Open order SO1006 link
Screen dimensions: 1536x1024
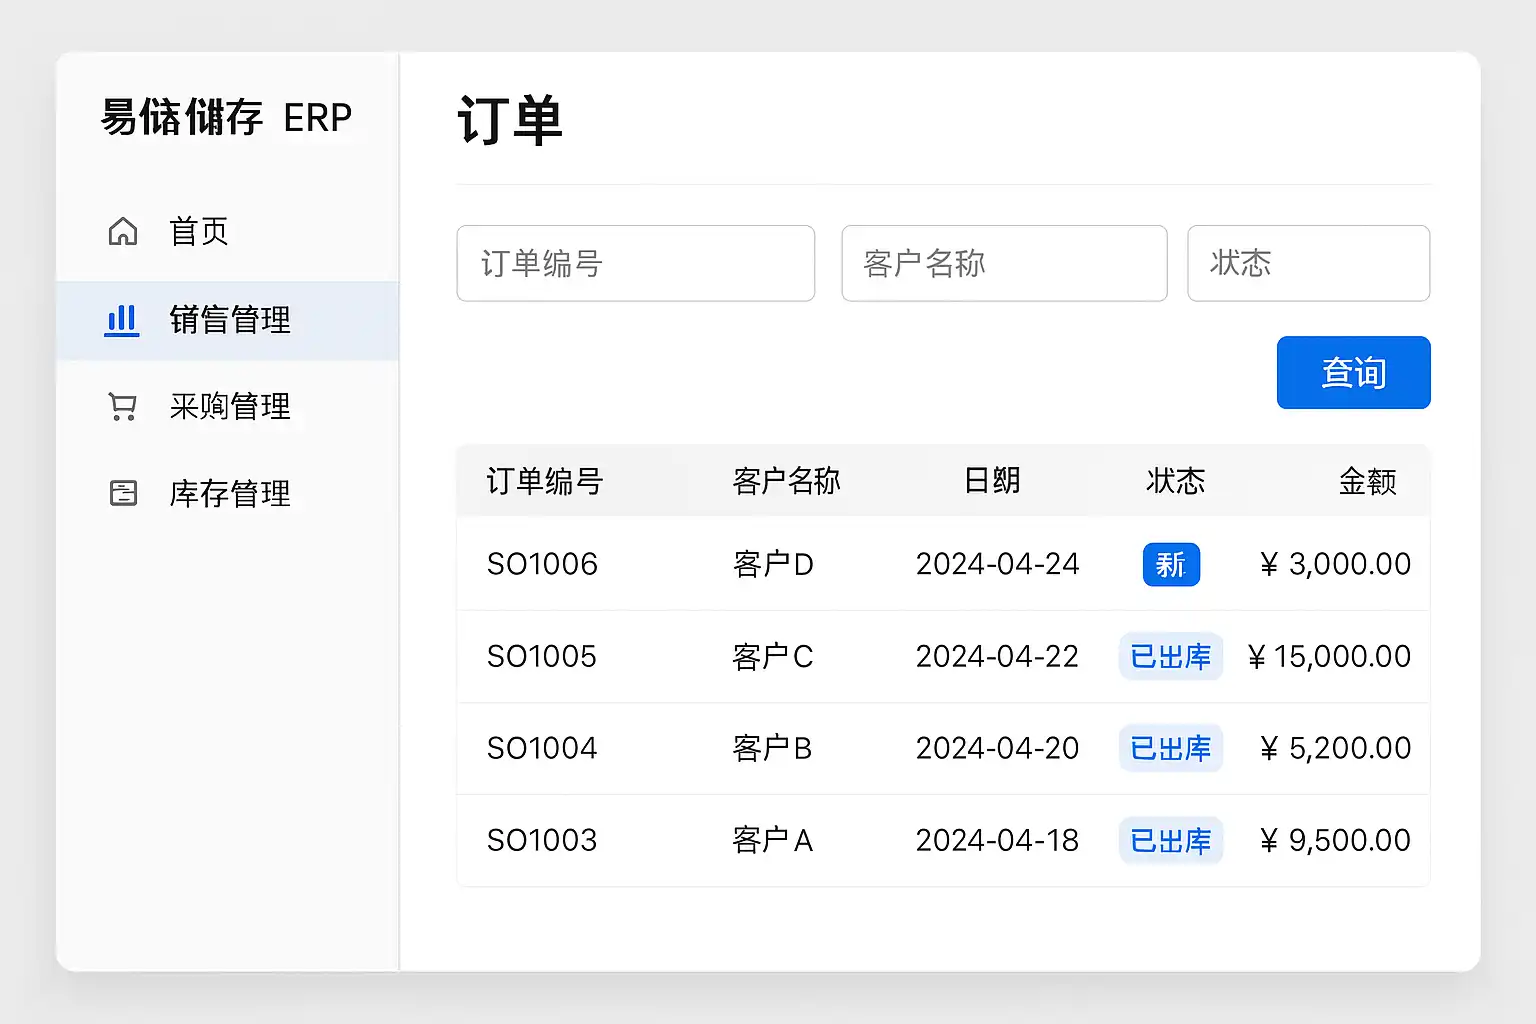pyautogui.click(x=542, y=564)
